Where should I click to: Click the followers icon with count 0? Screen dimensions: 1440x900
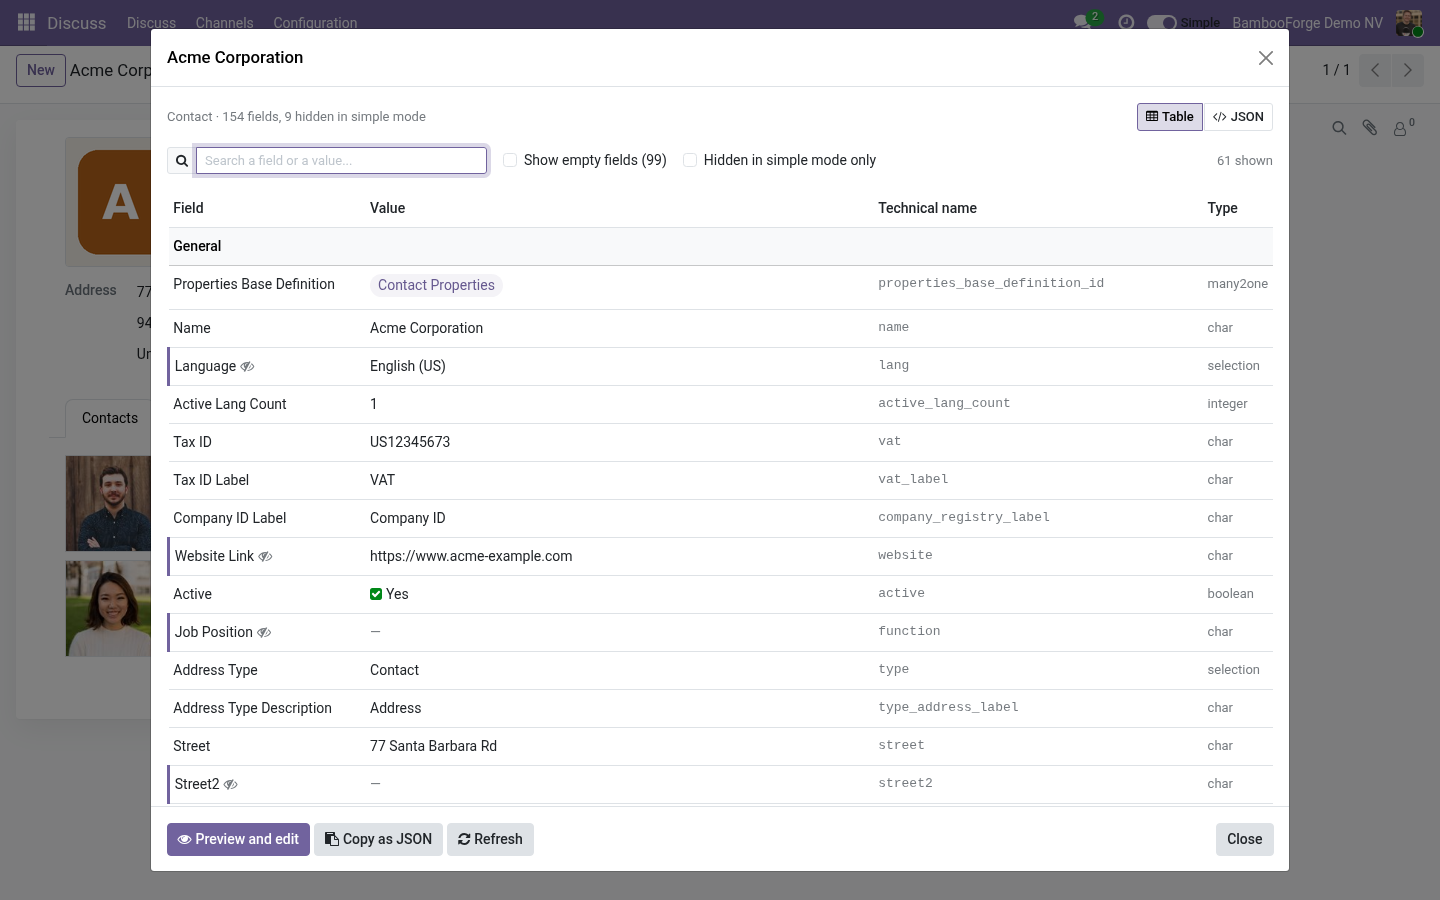(x=1403, y=127)
